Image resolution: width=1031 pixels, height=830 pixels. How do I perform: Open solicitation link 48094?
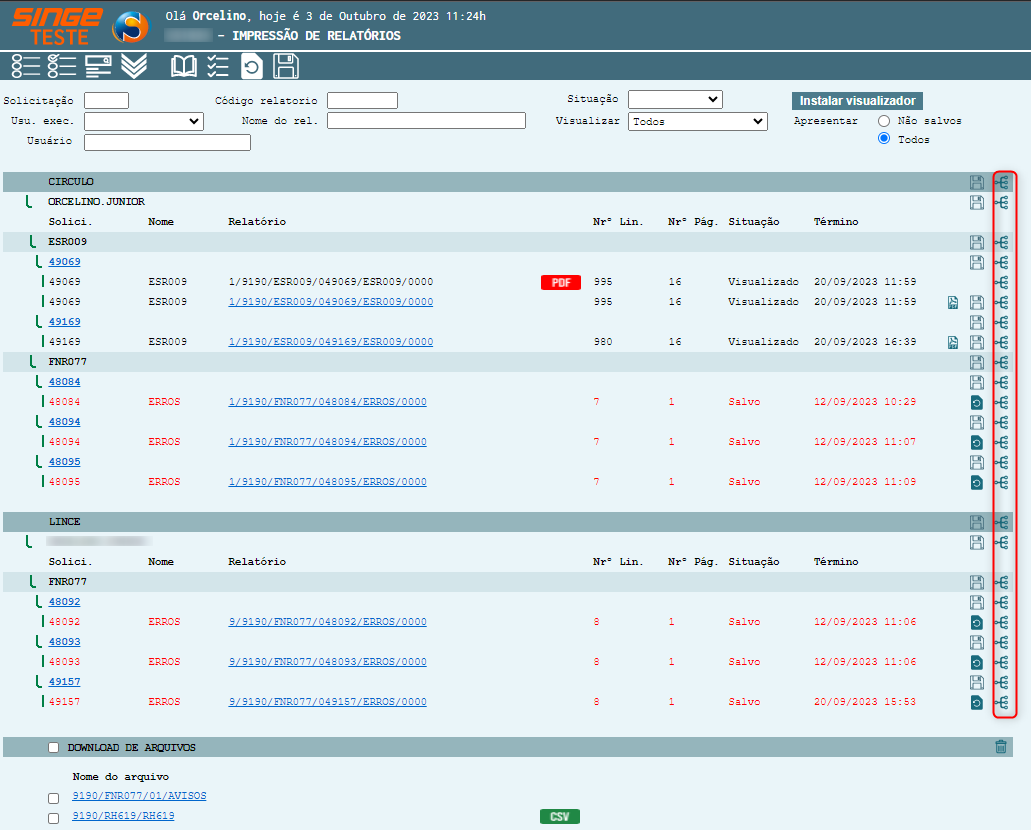click(64, 422)
